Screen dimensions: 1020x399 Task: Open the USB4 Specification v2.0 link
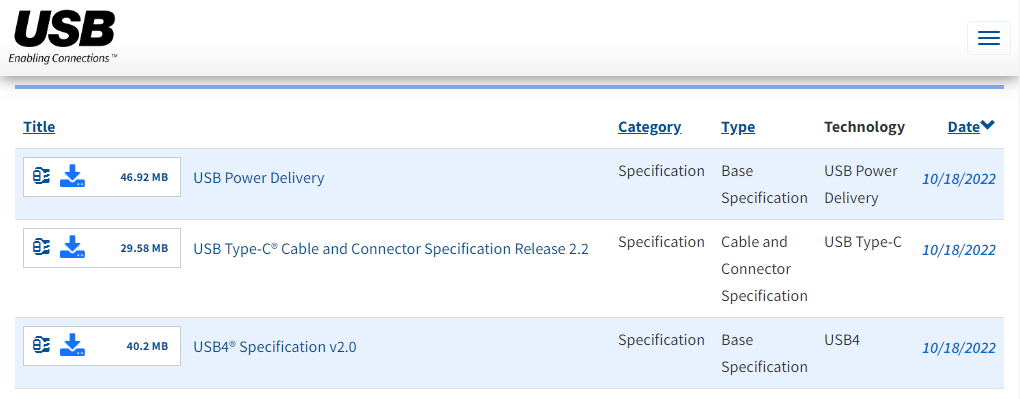pyautogui.click(x=275, y=347)
